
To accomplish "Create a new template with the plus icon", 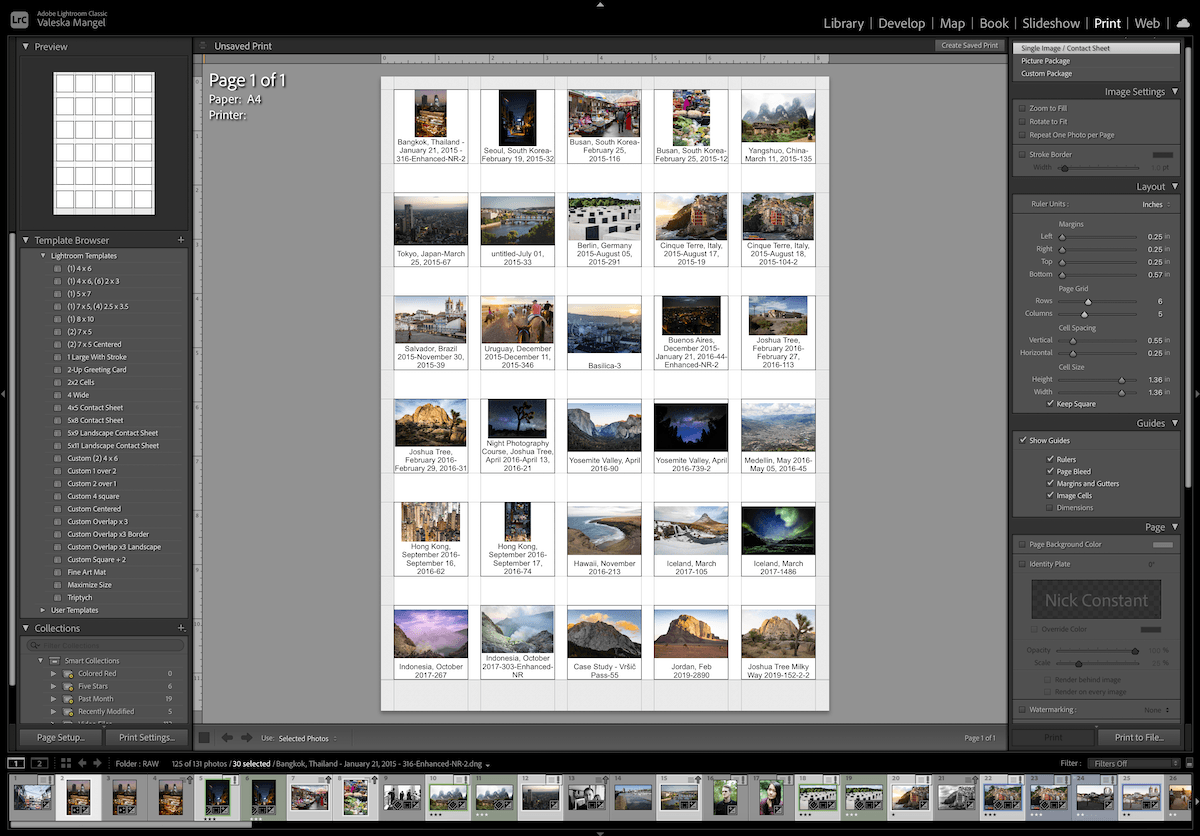I will 179,239.
